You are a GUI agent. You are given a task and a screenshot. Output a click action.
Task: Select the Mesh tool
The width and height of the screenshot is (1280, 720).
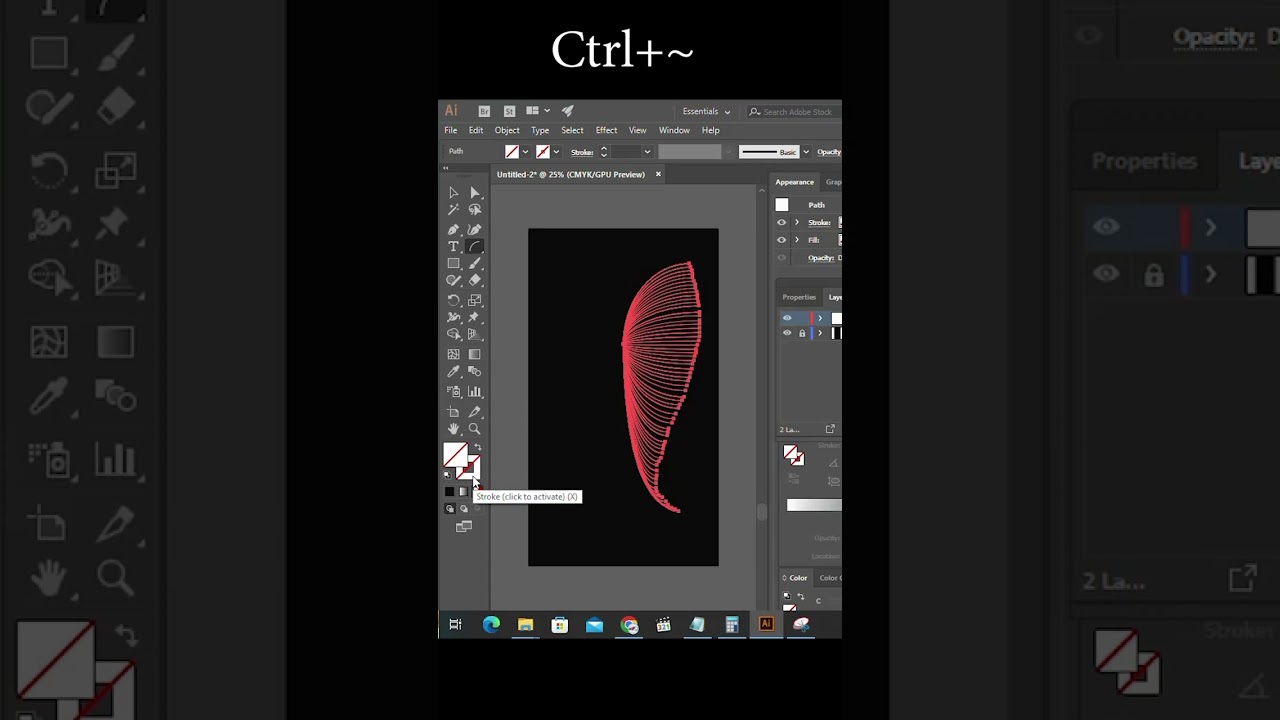(453, 354)
